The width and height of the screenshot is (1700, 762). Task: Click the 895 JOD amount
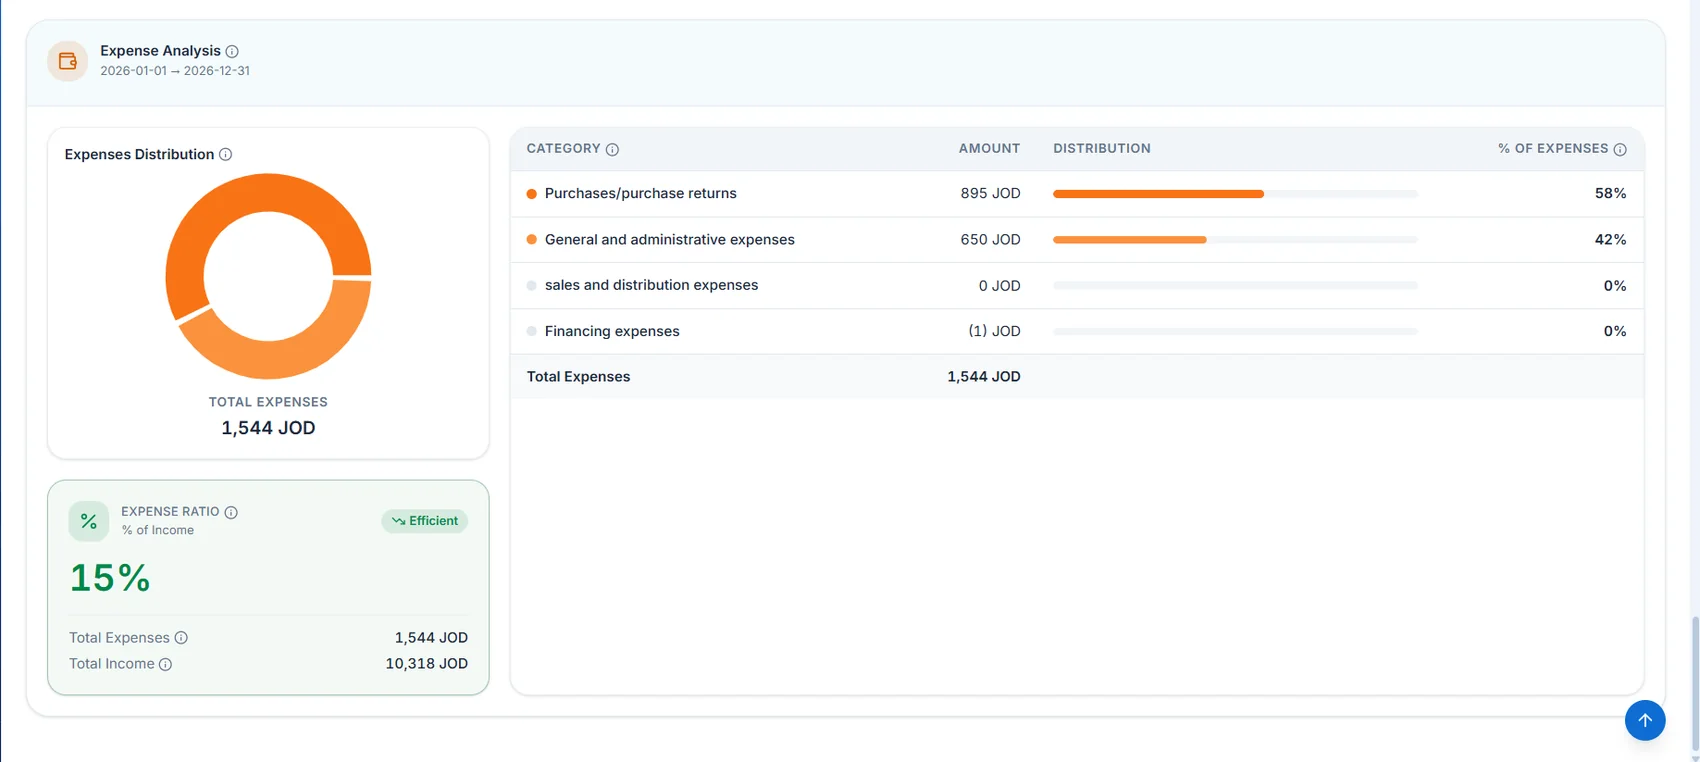click(x=990, y=194)
